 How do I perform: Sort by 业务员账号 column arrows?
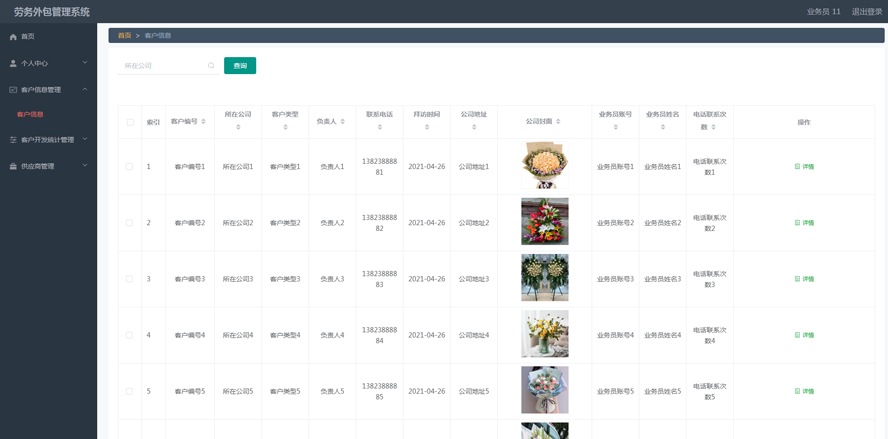[615, 127]
